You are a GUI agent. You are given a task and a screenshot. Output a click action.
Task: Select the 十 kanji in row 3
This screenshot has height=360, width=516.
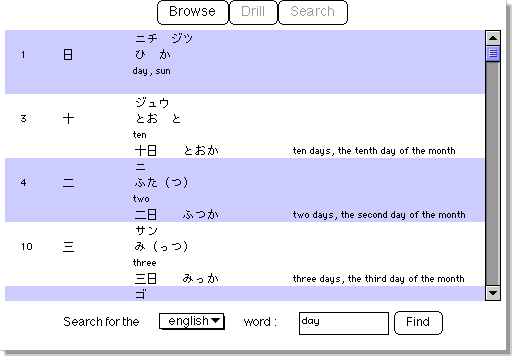(68, 118)
